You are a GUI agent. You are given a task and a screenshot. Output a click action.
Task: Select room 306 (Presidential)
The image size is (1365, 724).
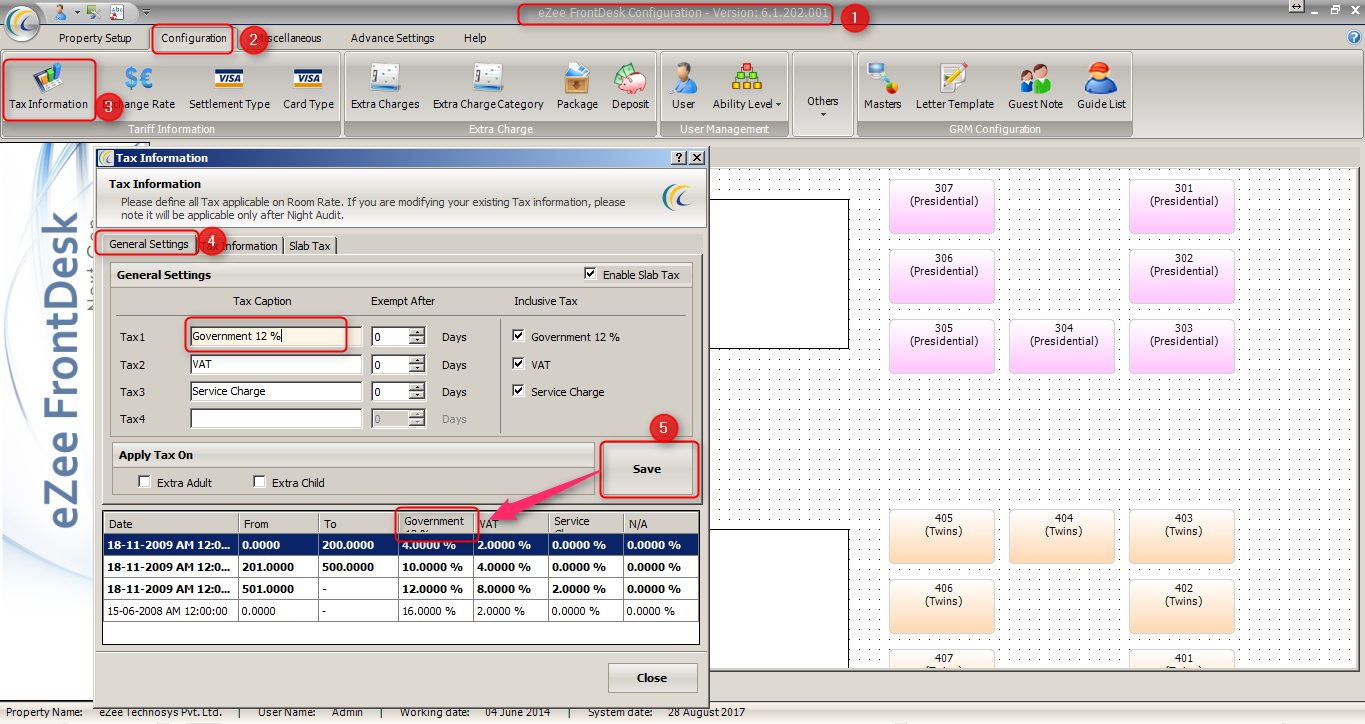[943, 276]
